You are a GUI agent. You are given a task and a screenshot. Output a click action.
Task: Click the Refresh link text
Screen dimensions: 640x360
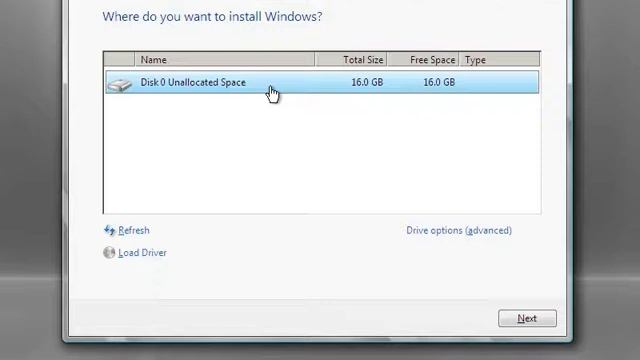pos(134,231)
